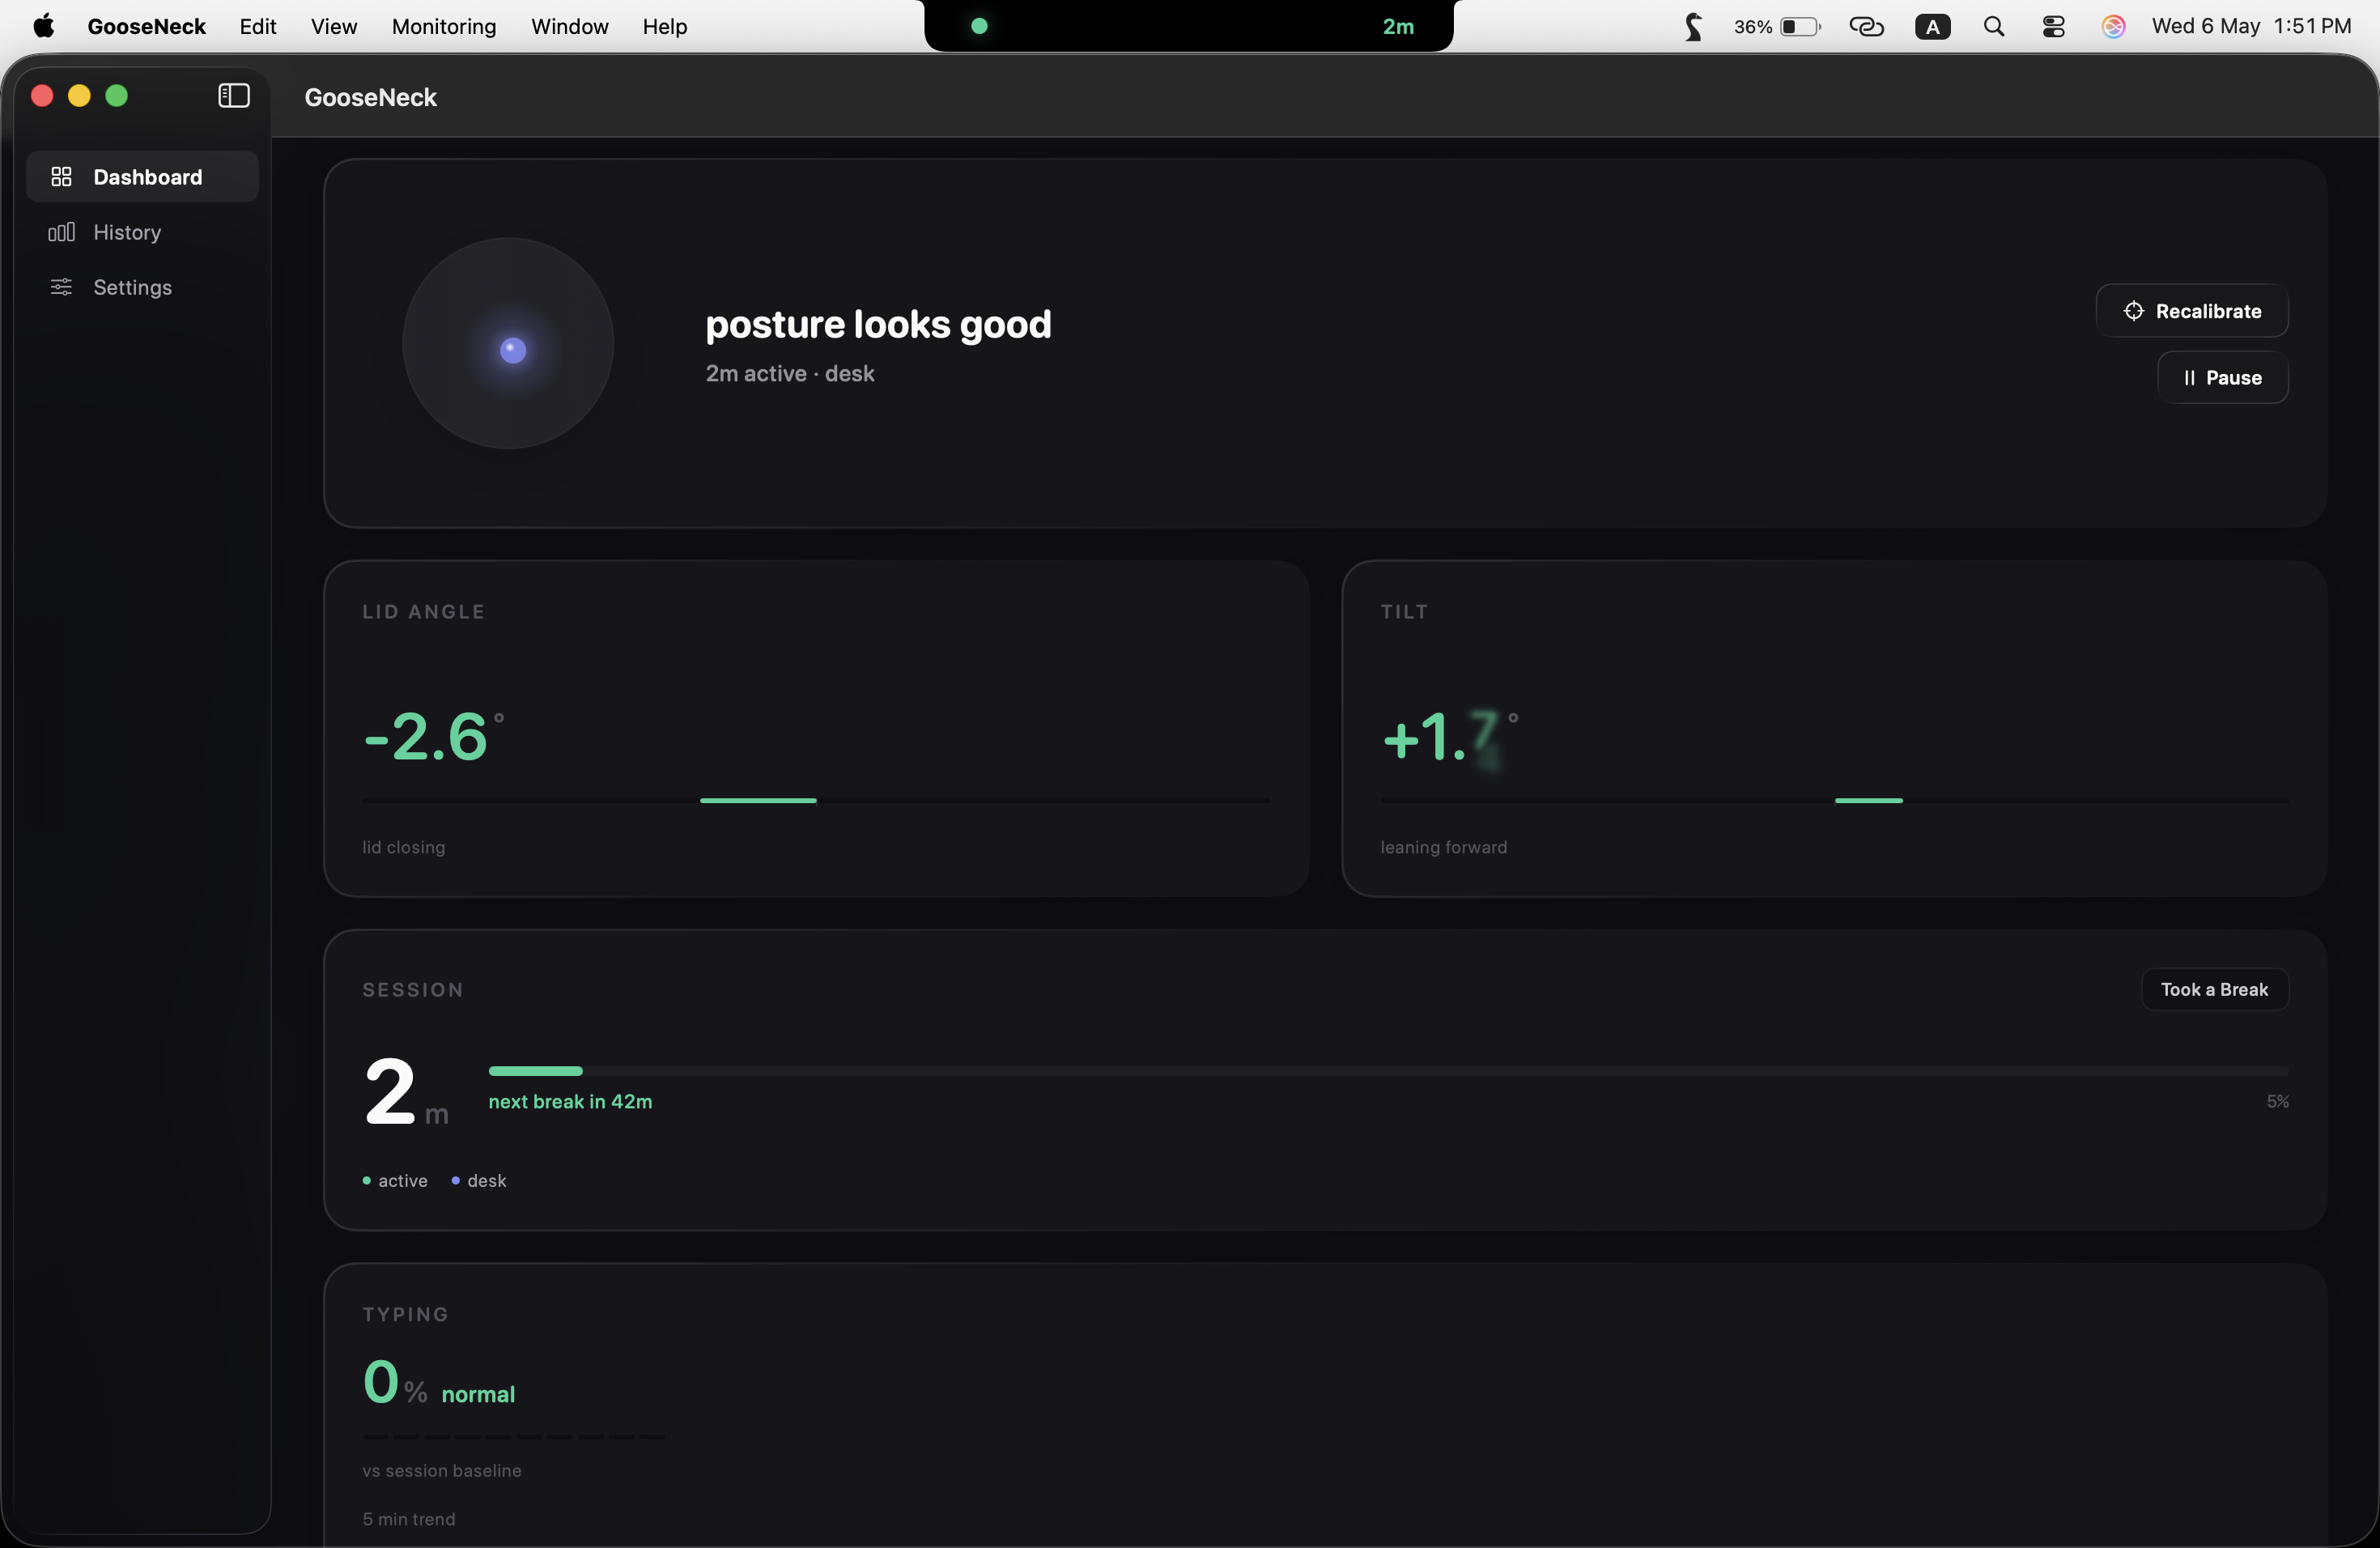
Task: Click the Siri icon
Action: [x=2113, y=26]
